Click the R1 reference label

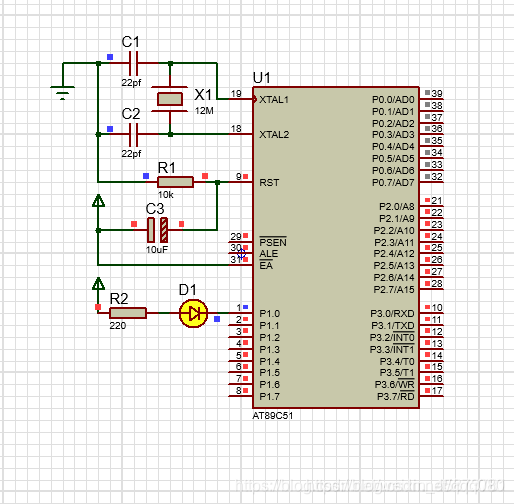[x=167, y=168]
